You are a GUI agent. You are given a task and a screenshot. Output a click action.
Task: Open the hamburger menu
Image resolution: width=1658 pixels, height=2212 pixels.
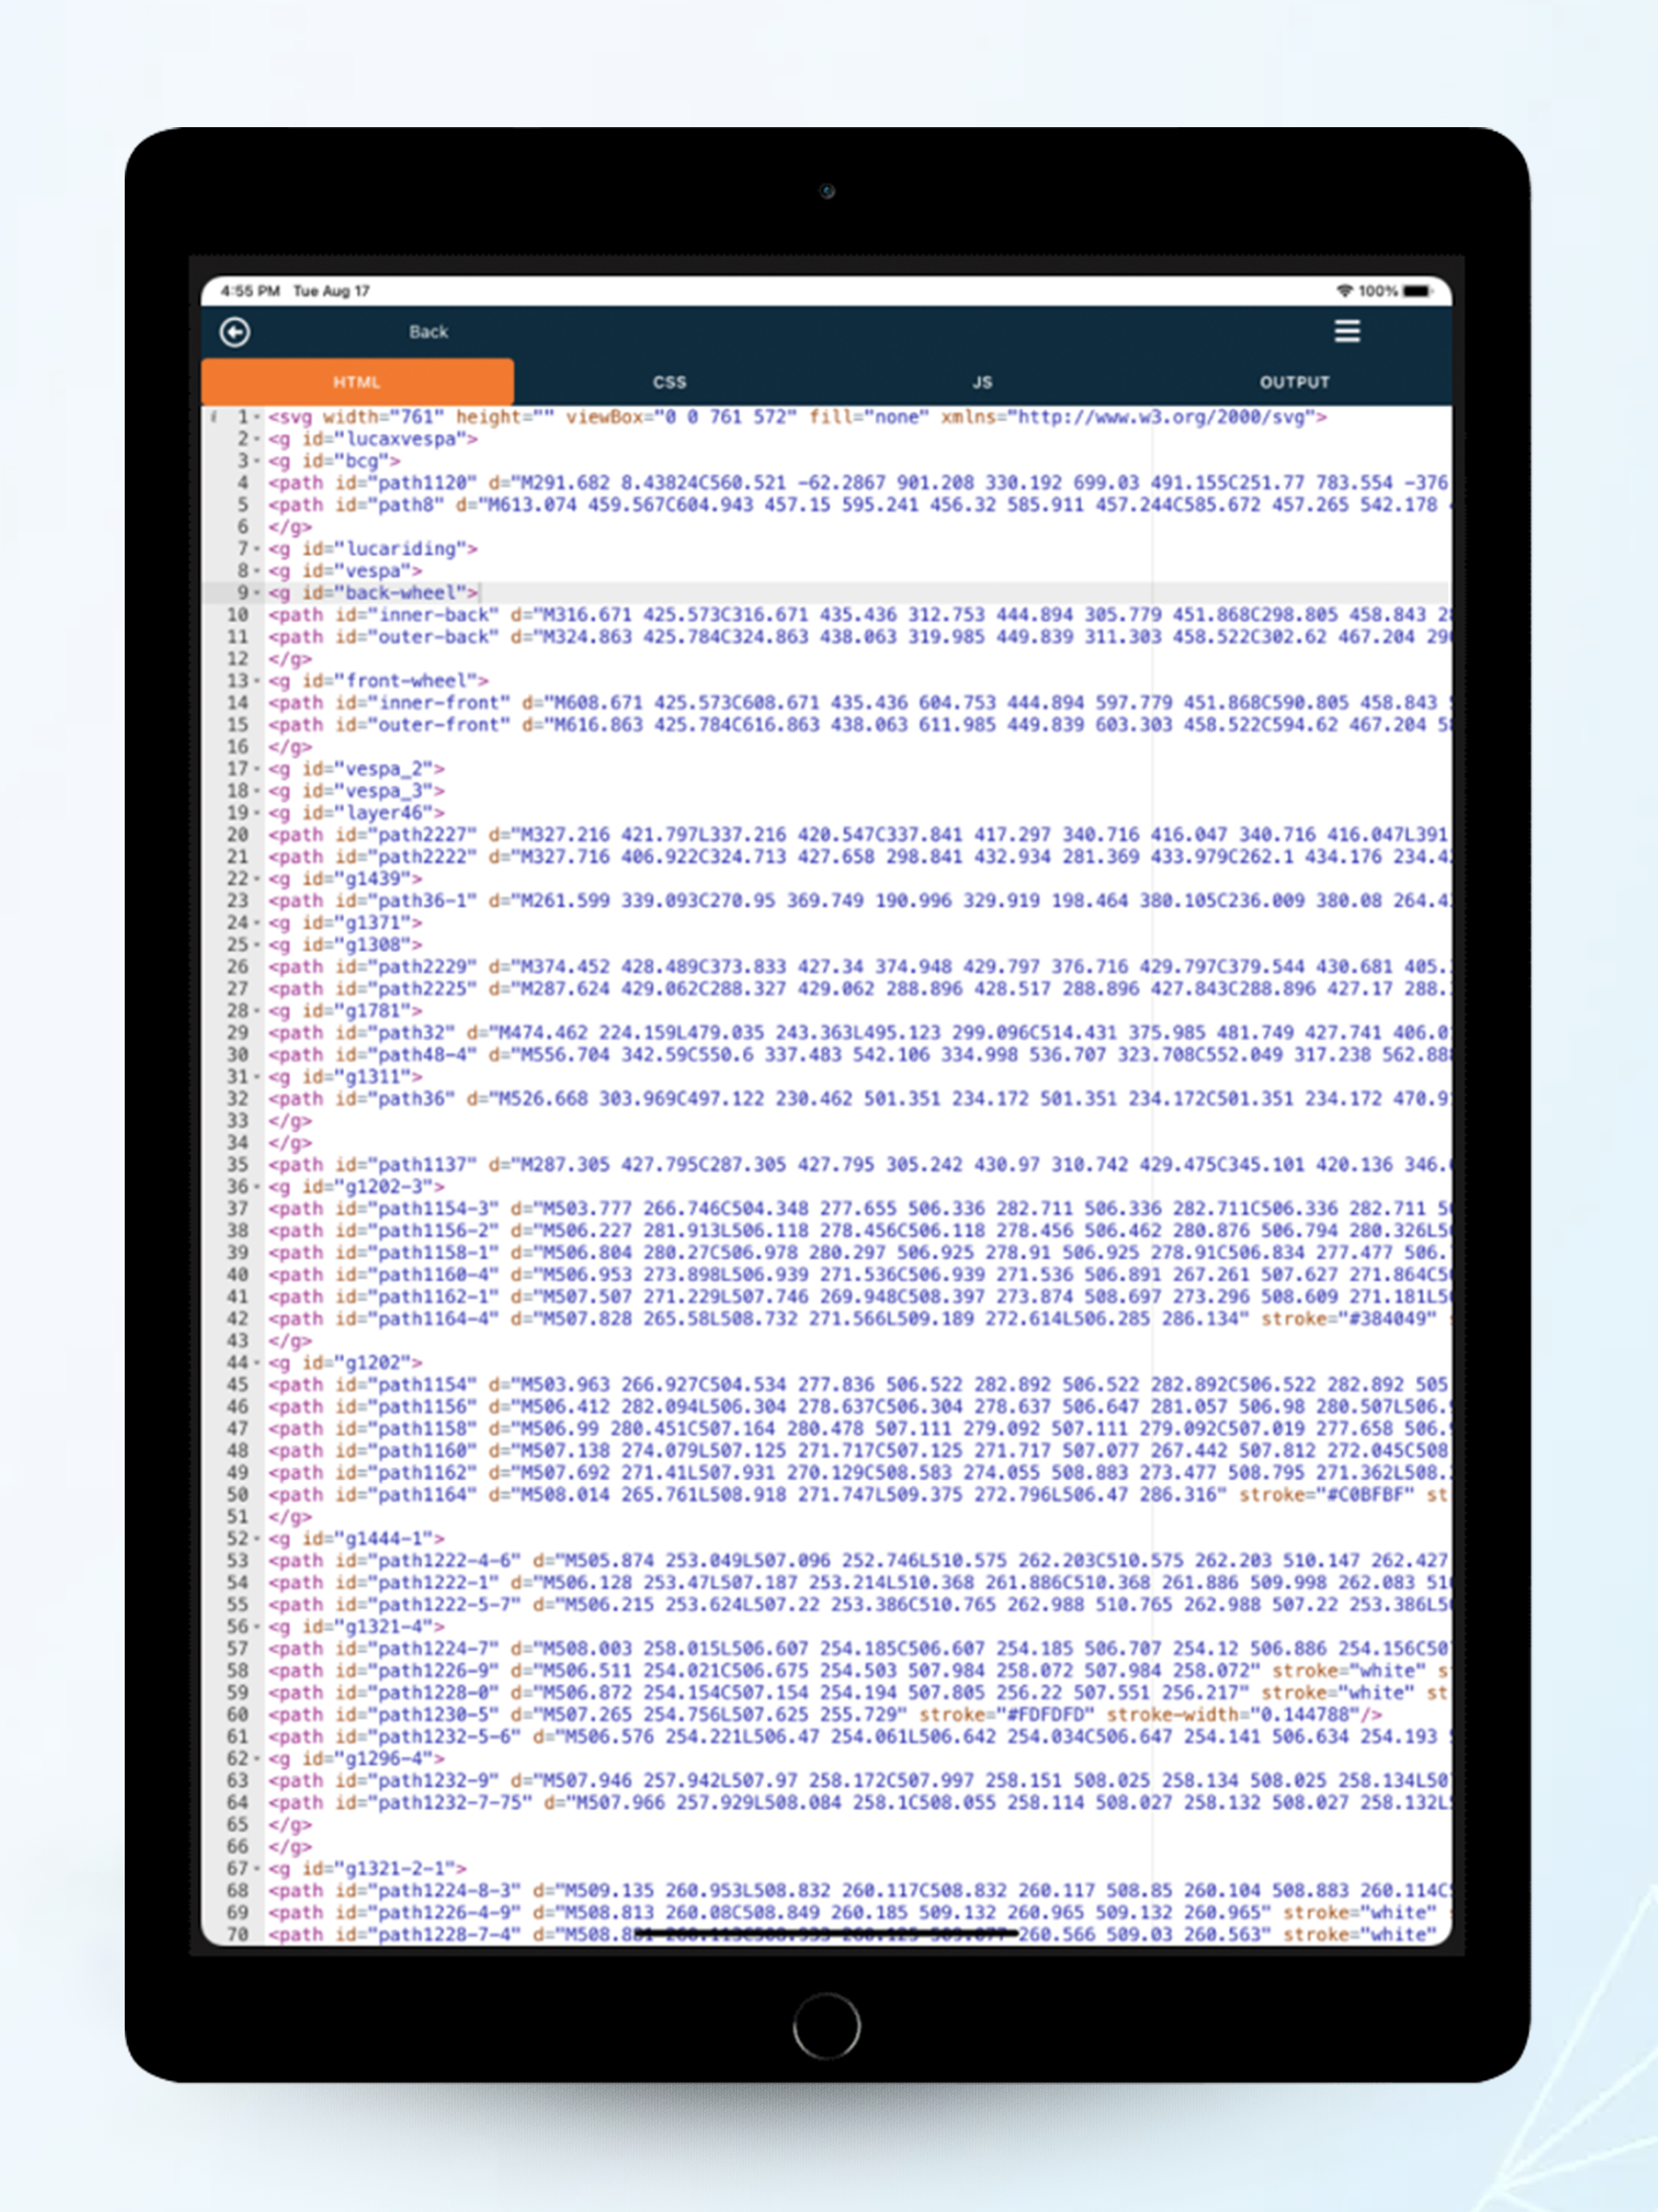(x=1348, y=331)
